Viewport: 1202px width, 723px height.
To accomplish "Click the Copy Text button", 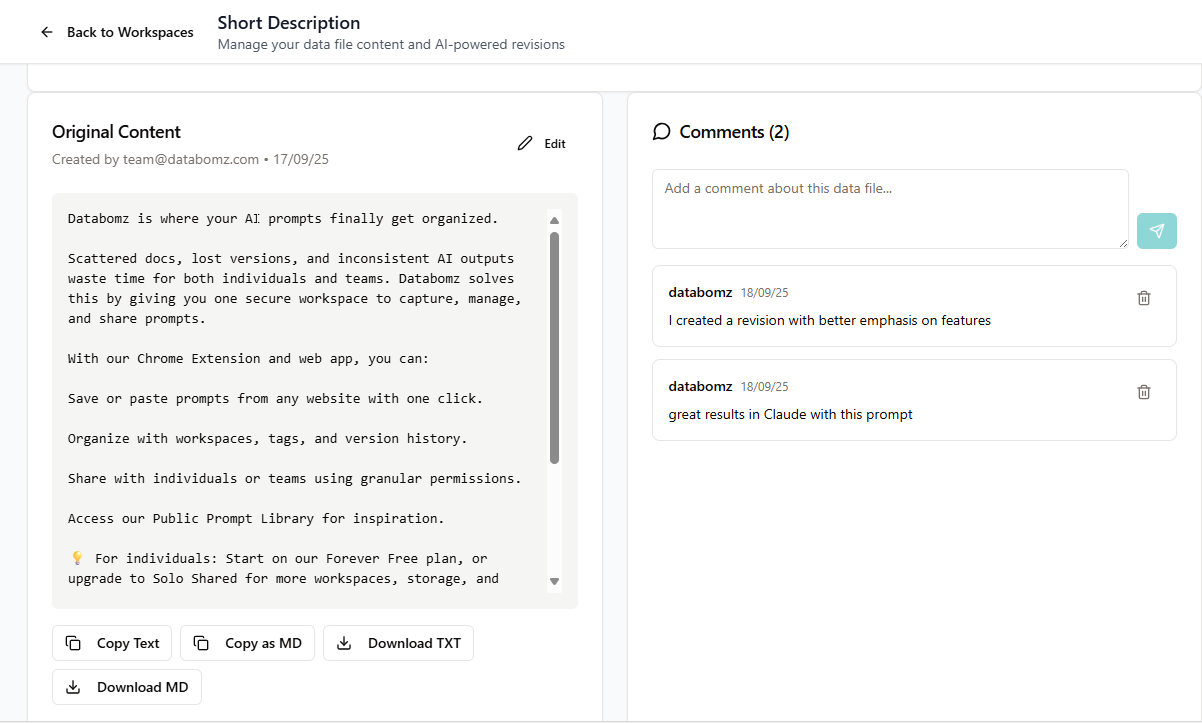I will click(112, 643).
